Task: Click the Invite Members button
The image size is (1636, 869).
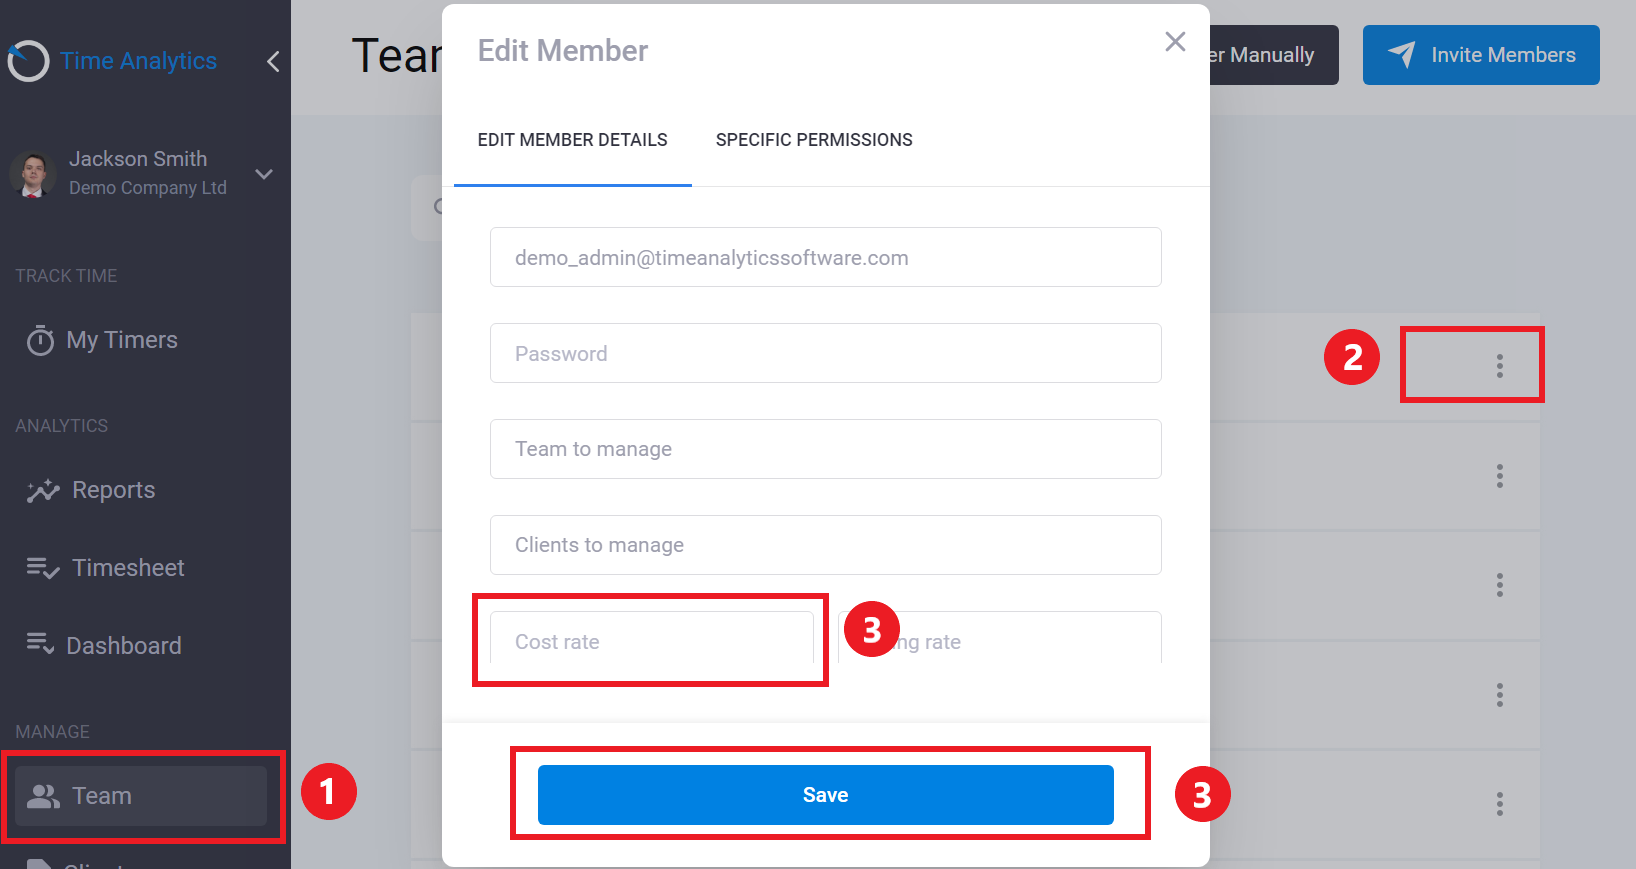Action: click(x=1481, y=55)
